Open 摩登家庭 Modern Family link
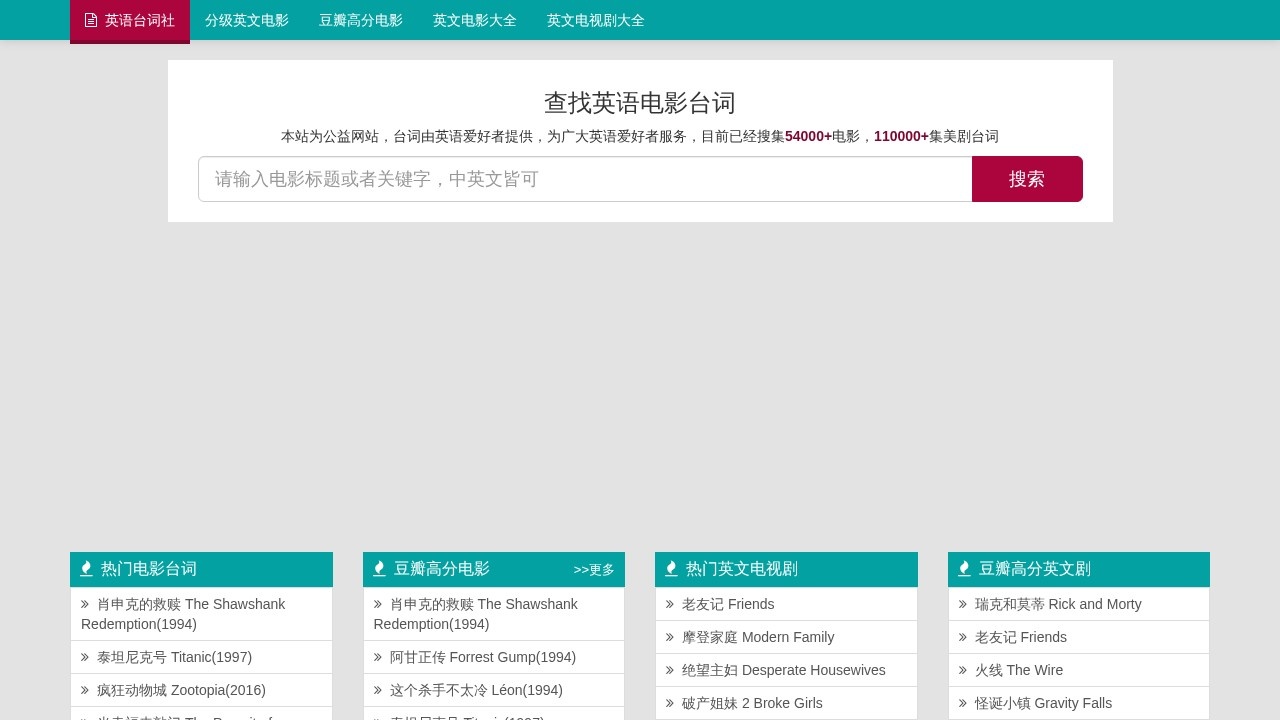The image size is (1280, 720). (758, 637)
